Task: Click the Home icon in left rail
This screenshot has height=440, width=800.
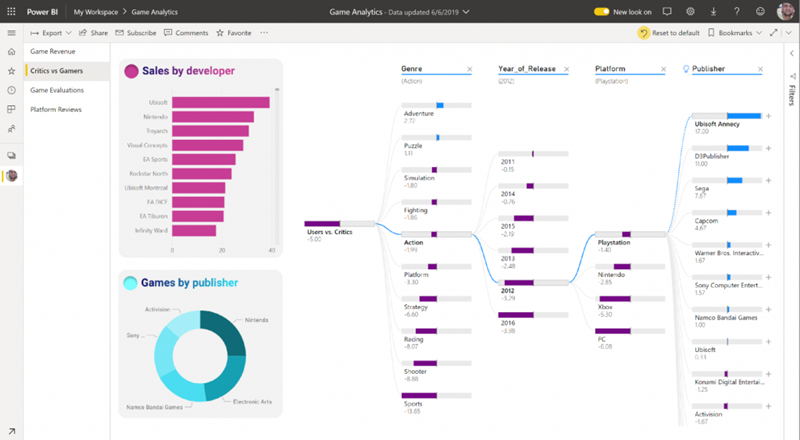Action: tap(11, 52)
